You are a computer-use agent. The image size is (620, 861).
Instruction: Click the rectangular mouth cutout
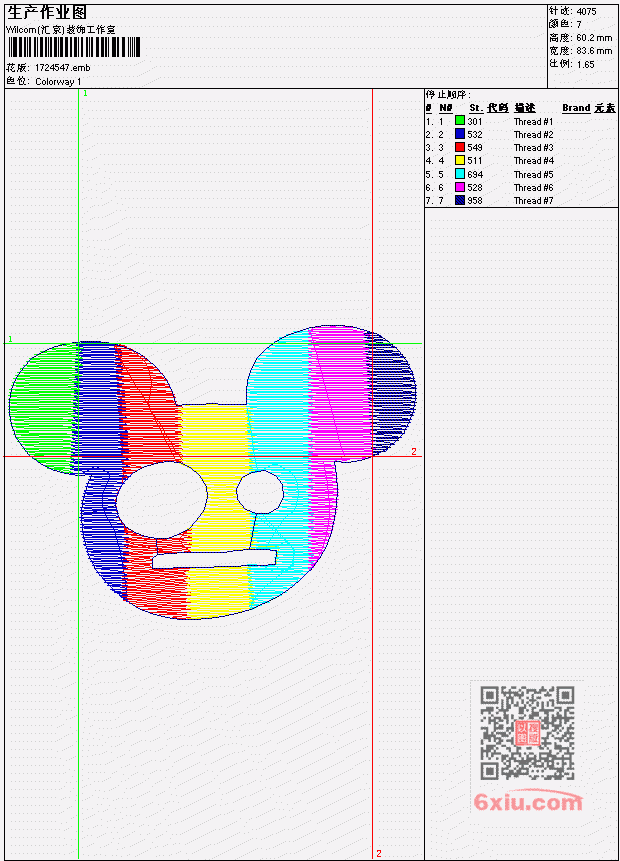coord(214,560)
